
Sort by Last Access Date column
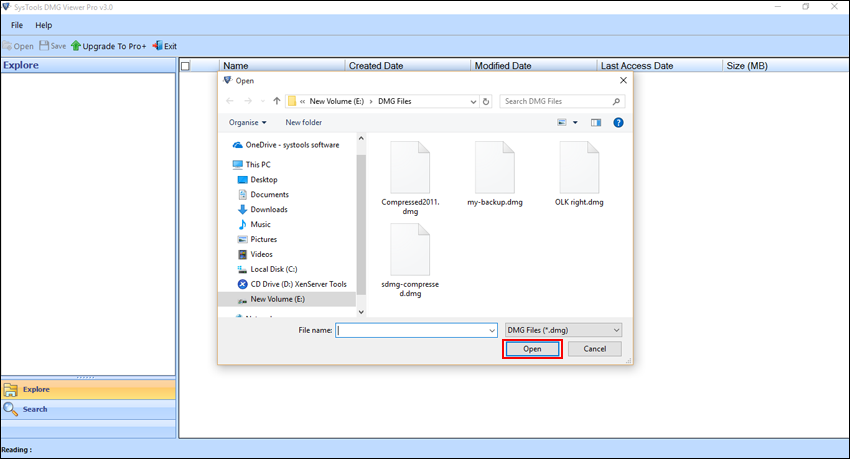point(660,66)
